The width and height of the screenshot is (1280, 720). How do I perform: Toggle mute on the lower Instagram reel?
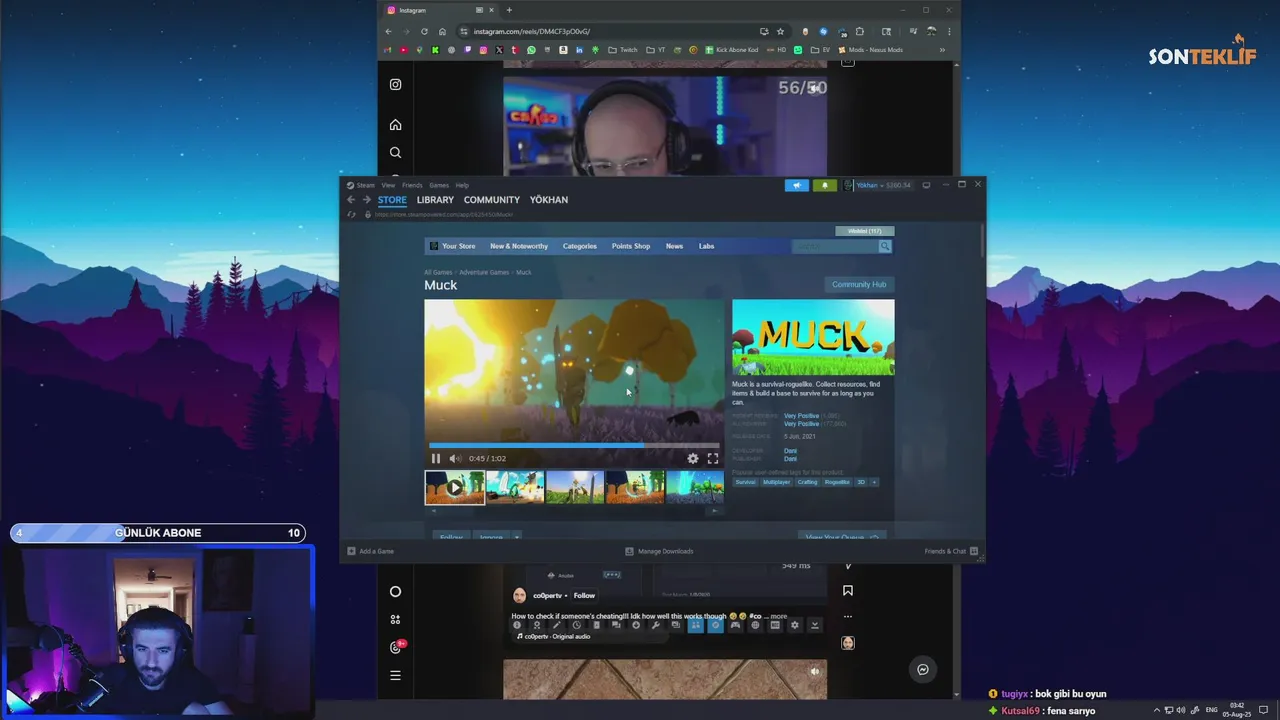tap(814, 672)
